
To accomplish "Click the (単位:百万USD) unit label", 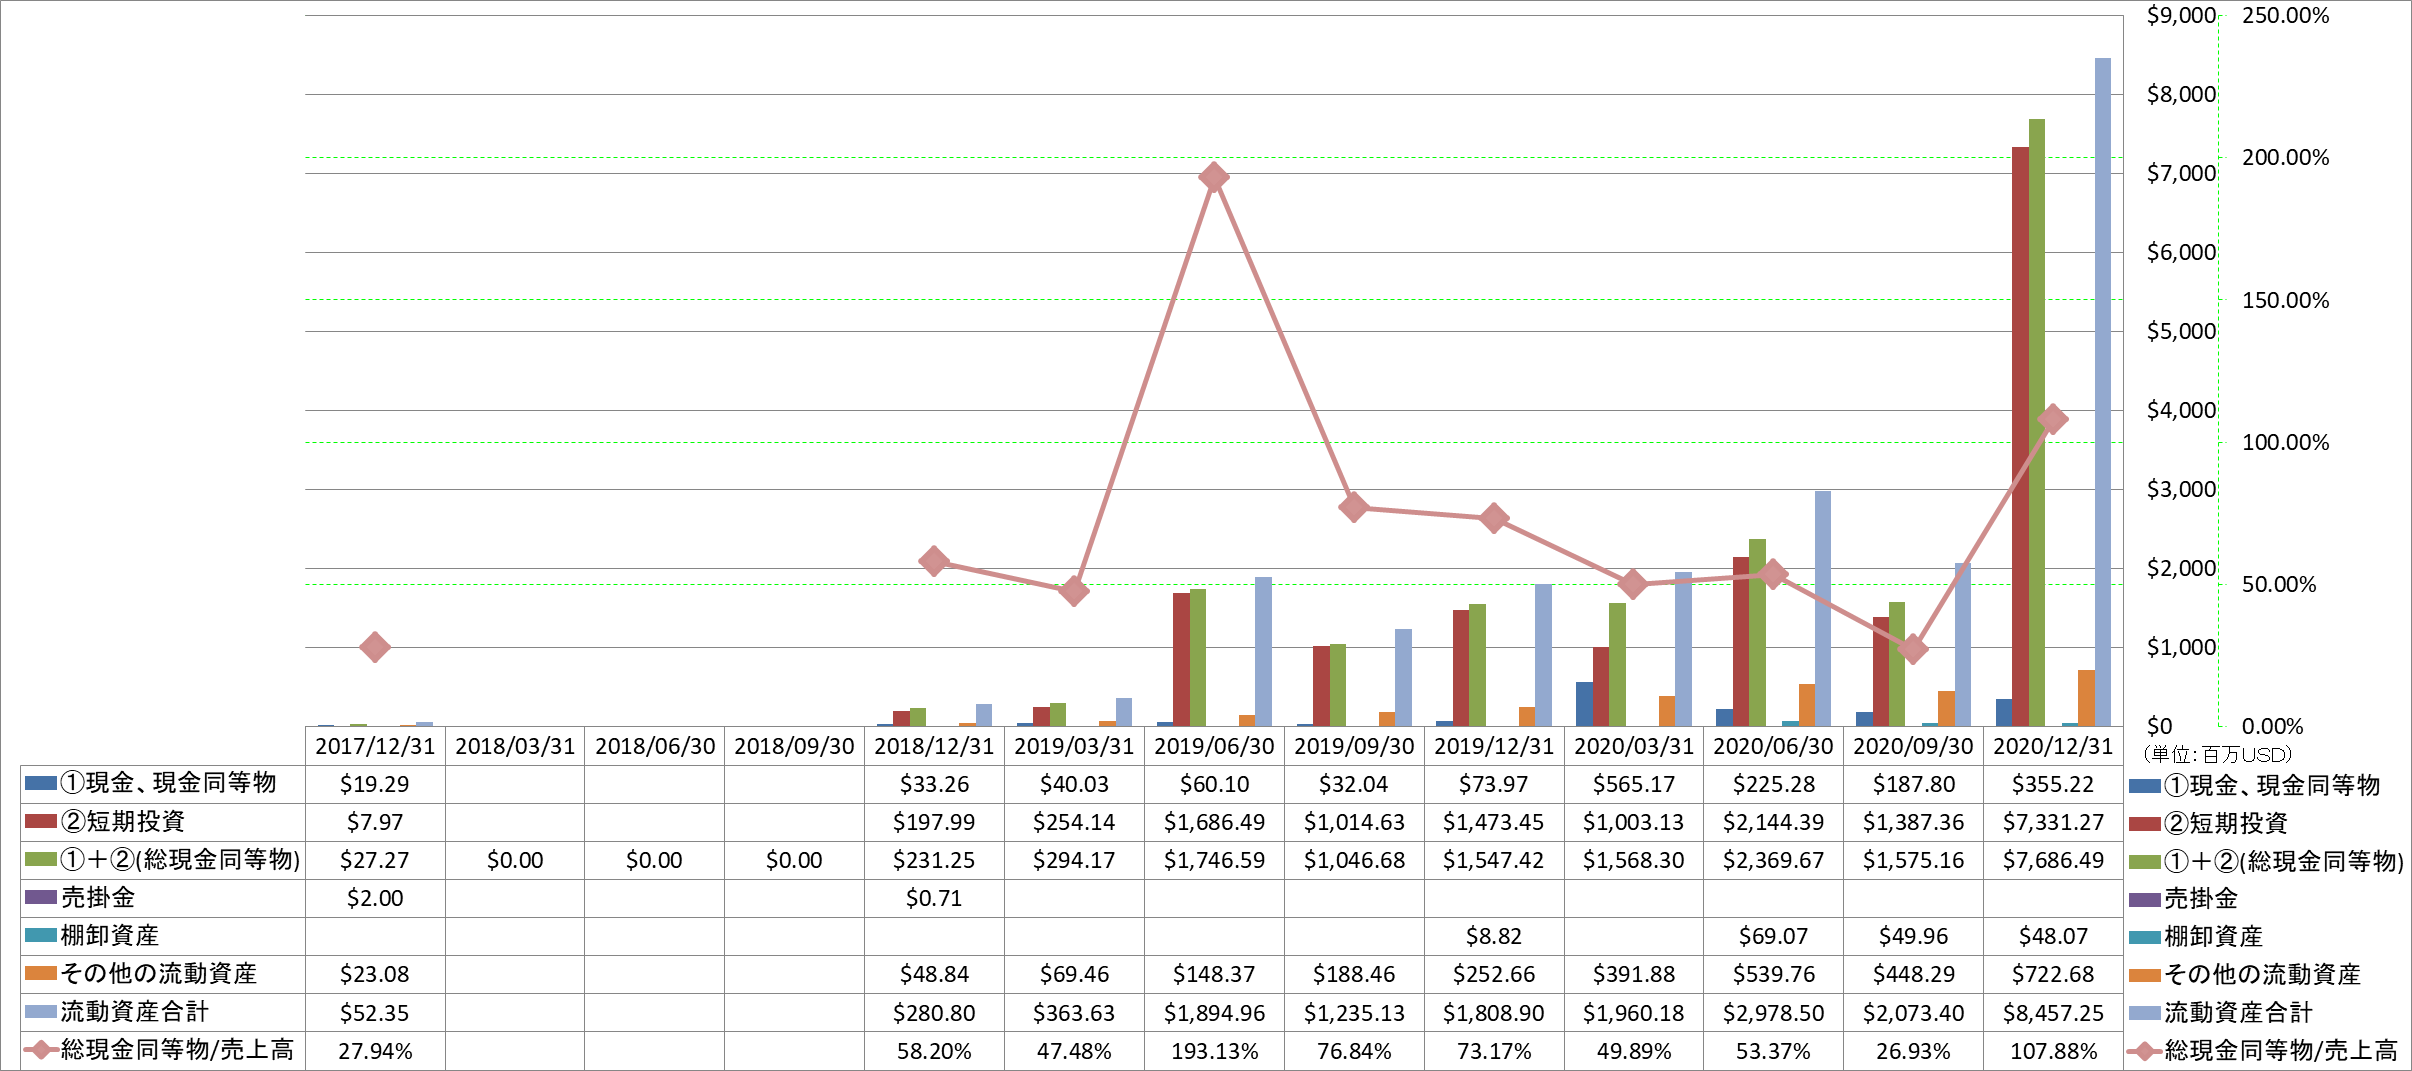I will [x=2216, y=754].
